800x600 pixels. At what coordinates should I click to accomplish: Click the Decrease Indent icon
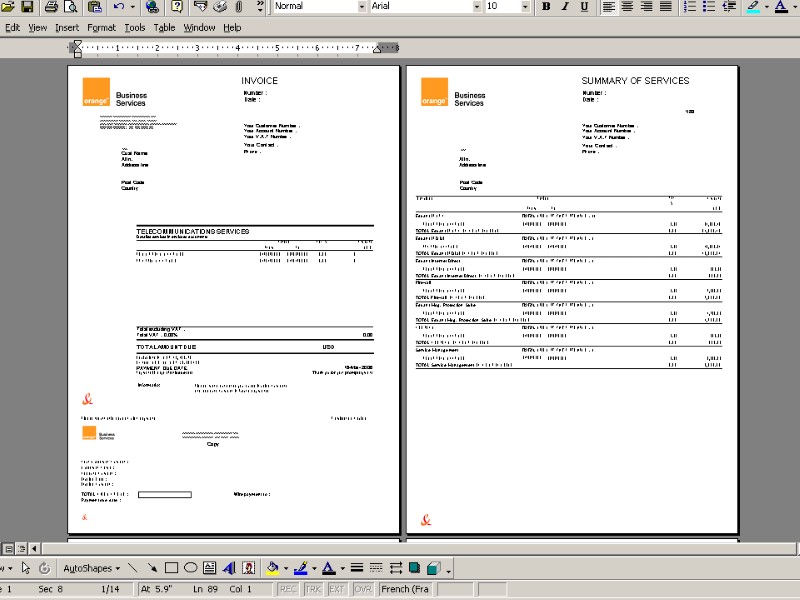coord(730,7)
